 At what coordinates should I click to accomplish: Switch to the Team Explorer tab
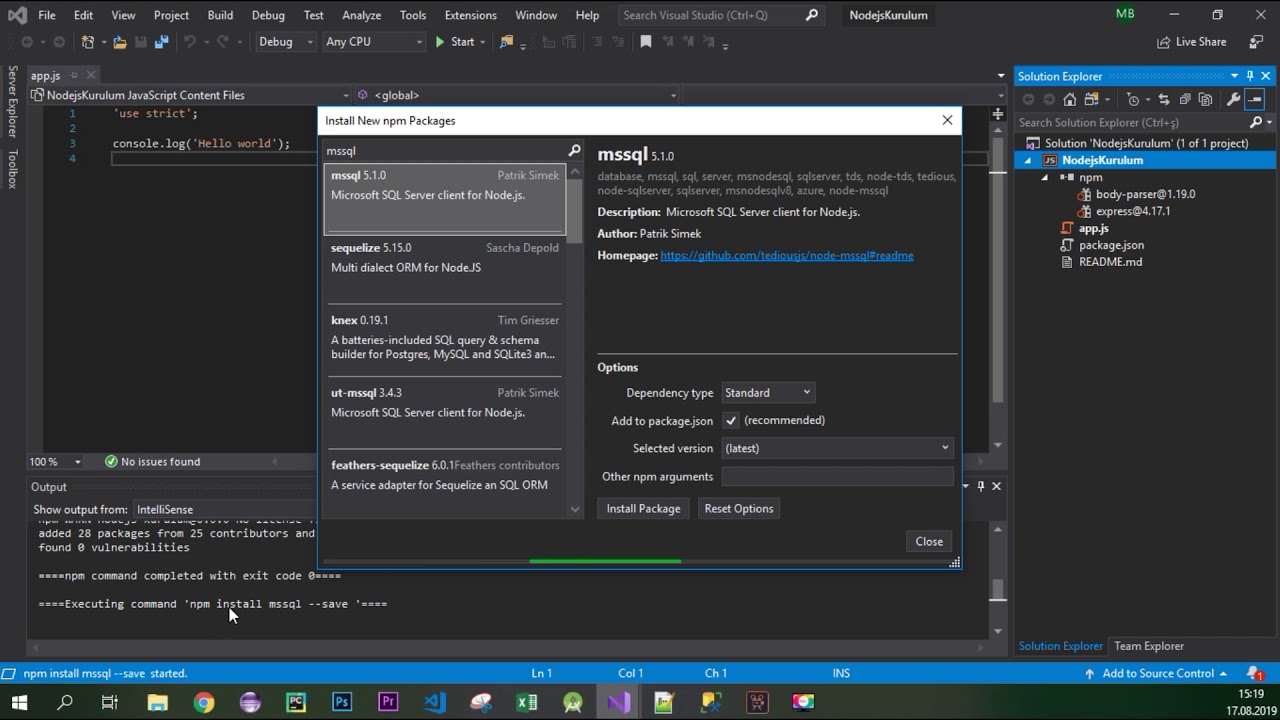pyautogui.click(x=1149, y=646)
